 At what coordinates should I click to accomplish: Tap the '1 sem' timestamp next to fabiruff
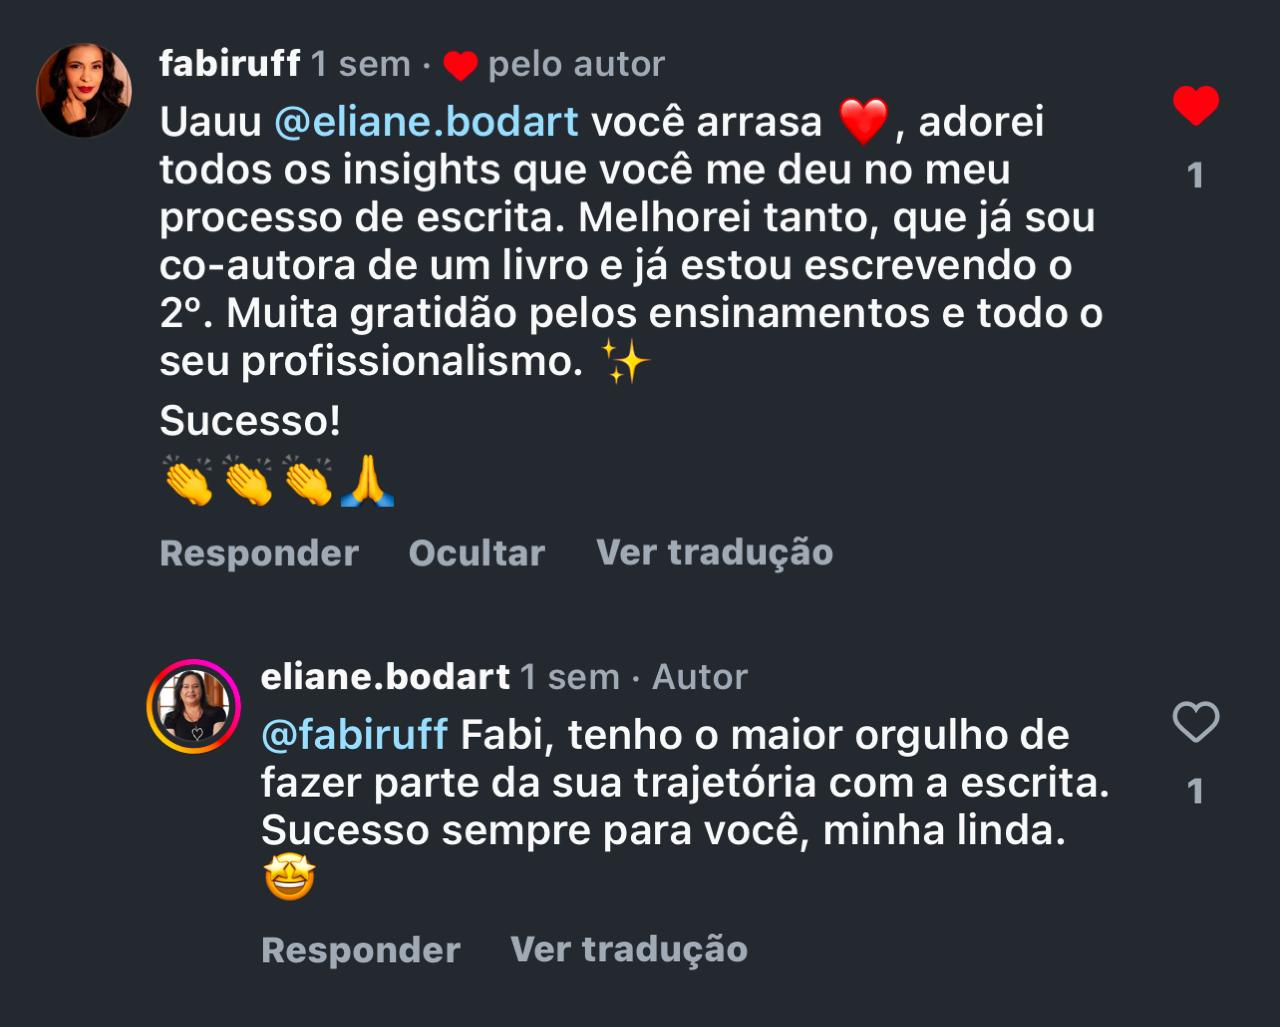361,64
